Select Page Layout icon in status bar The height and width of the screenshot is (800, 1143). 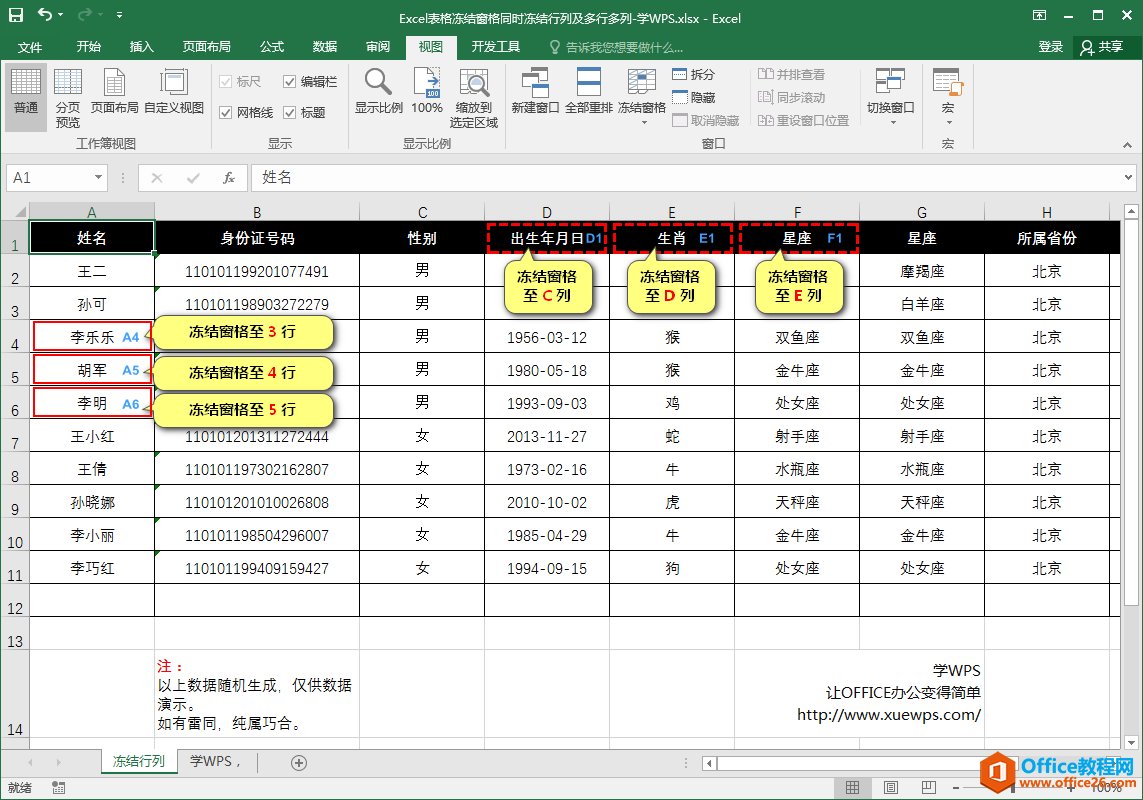(x=890, y=788)
